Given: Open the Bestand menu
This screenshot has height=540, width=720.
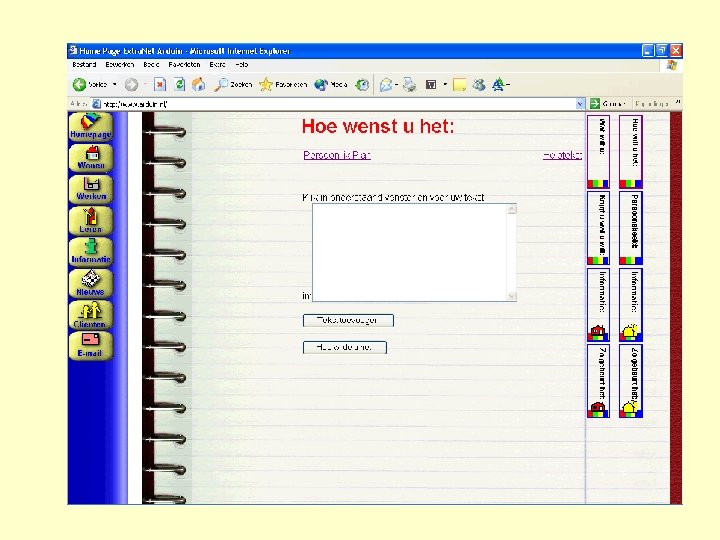Looking at the screenshot, I should point(84,65).
